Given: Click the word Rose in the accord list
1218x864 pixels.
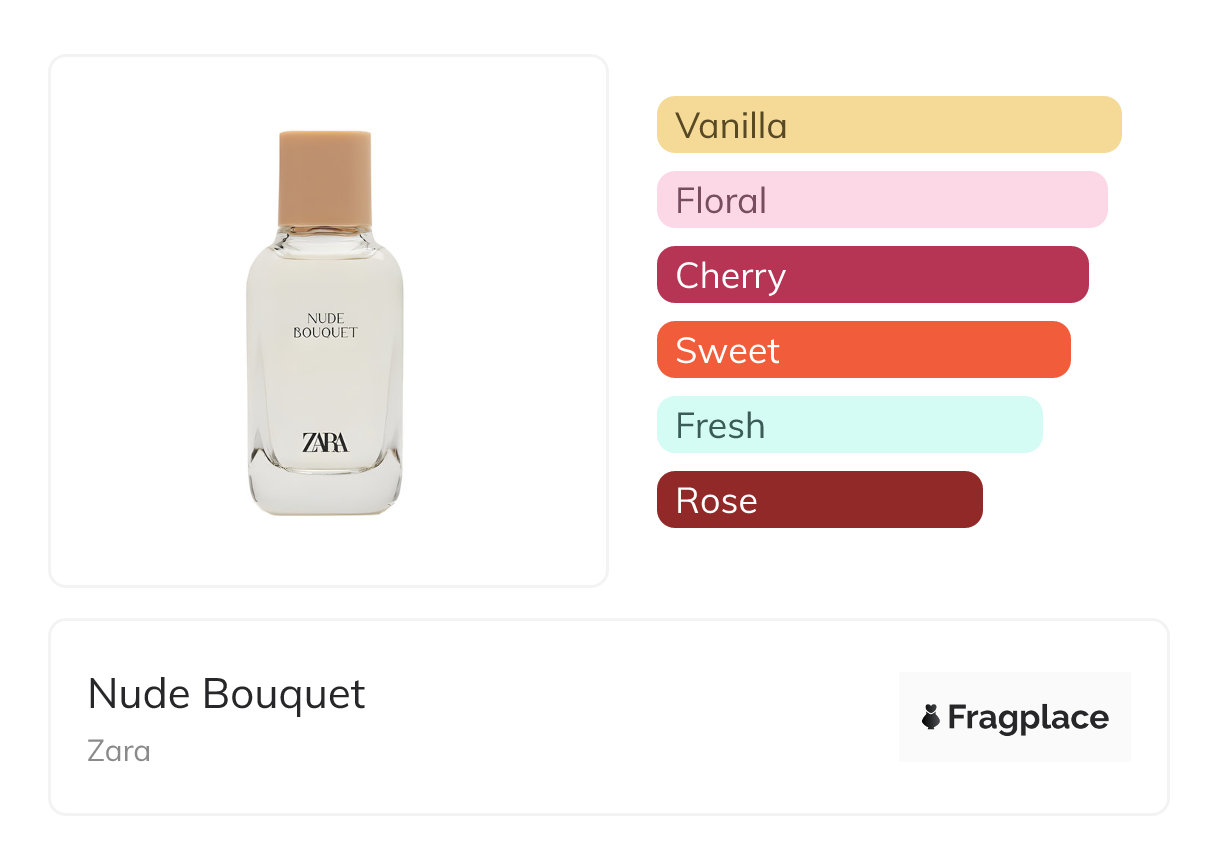Looking at the screenshot, I should tap(716, 501).
